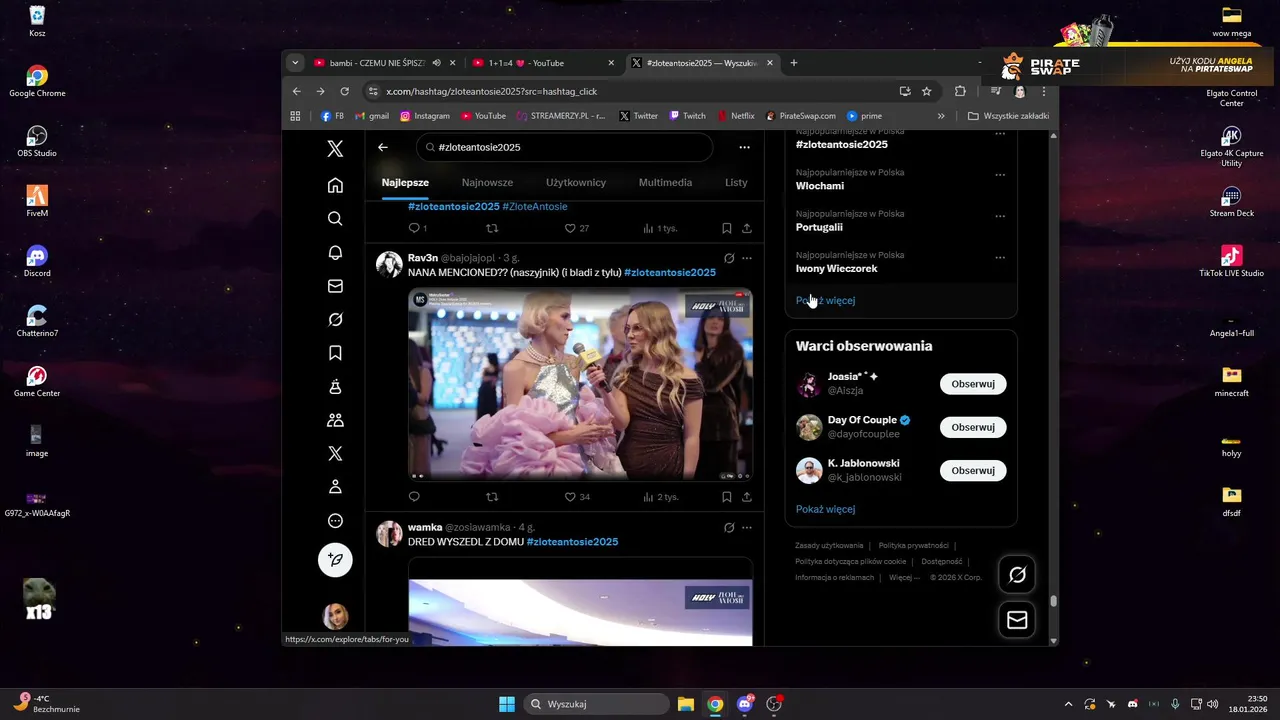Open Grok icon in X sidebar
The height and width of the screenshot is (720, 1280).
coord(335,319)
